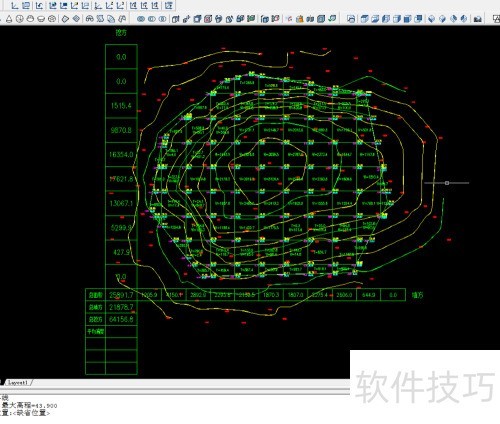The image size is (500, 424).
Task: Click the Origin UCS icon
Action: coord(98,5)
